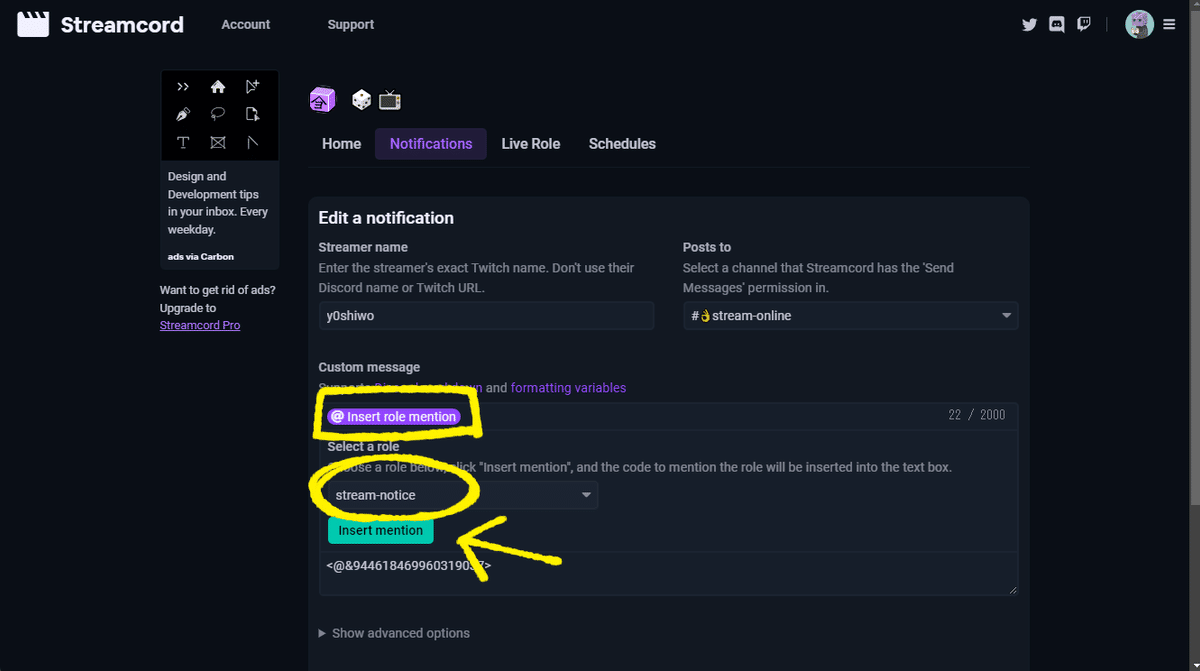Open the hamburger menu icon

(x=1169, y=24)
